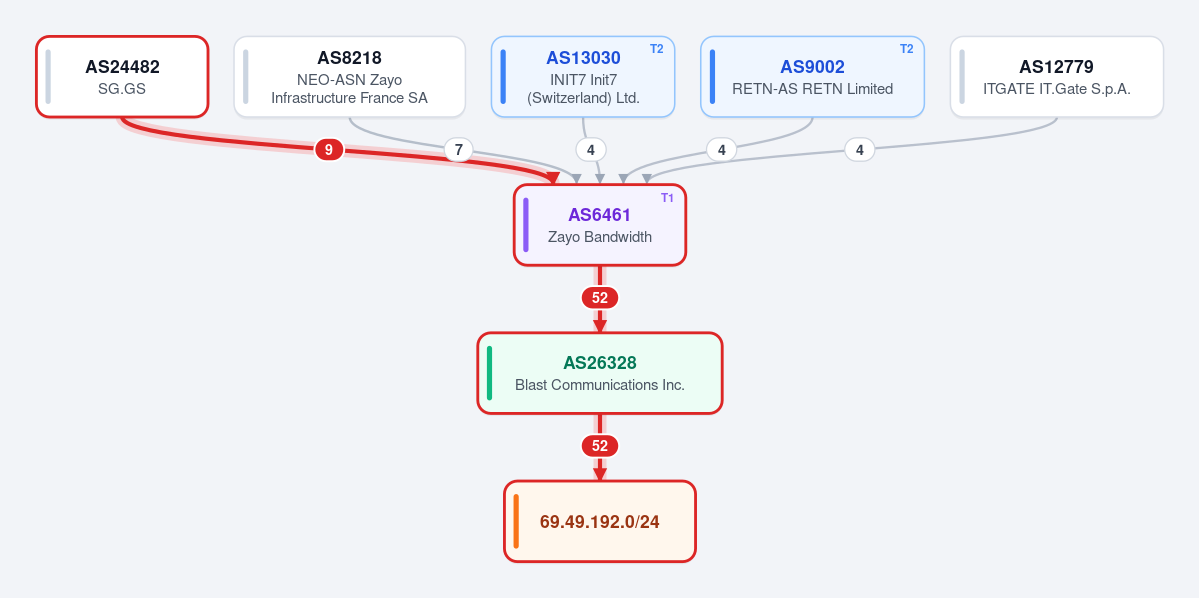Click the T2 tier tag on AS9002
1199x598 pixels.
[x=906, y=49]
